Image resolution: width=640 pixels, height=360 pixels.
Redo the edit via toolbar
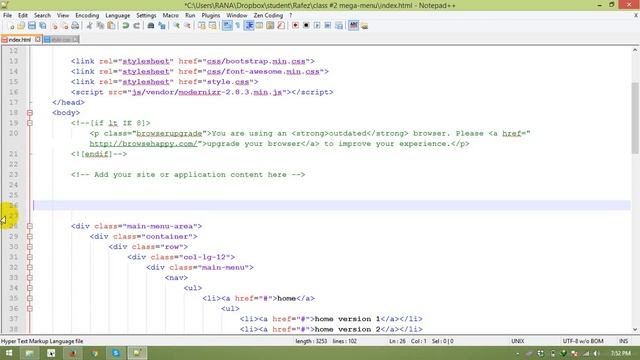tap(136, 26)
